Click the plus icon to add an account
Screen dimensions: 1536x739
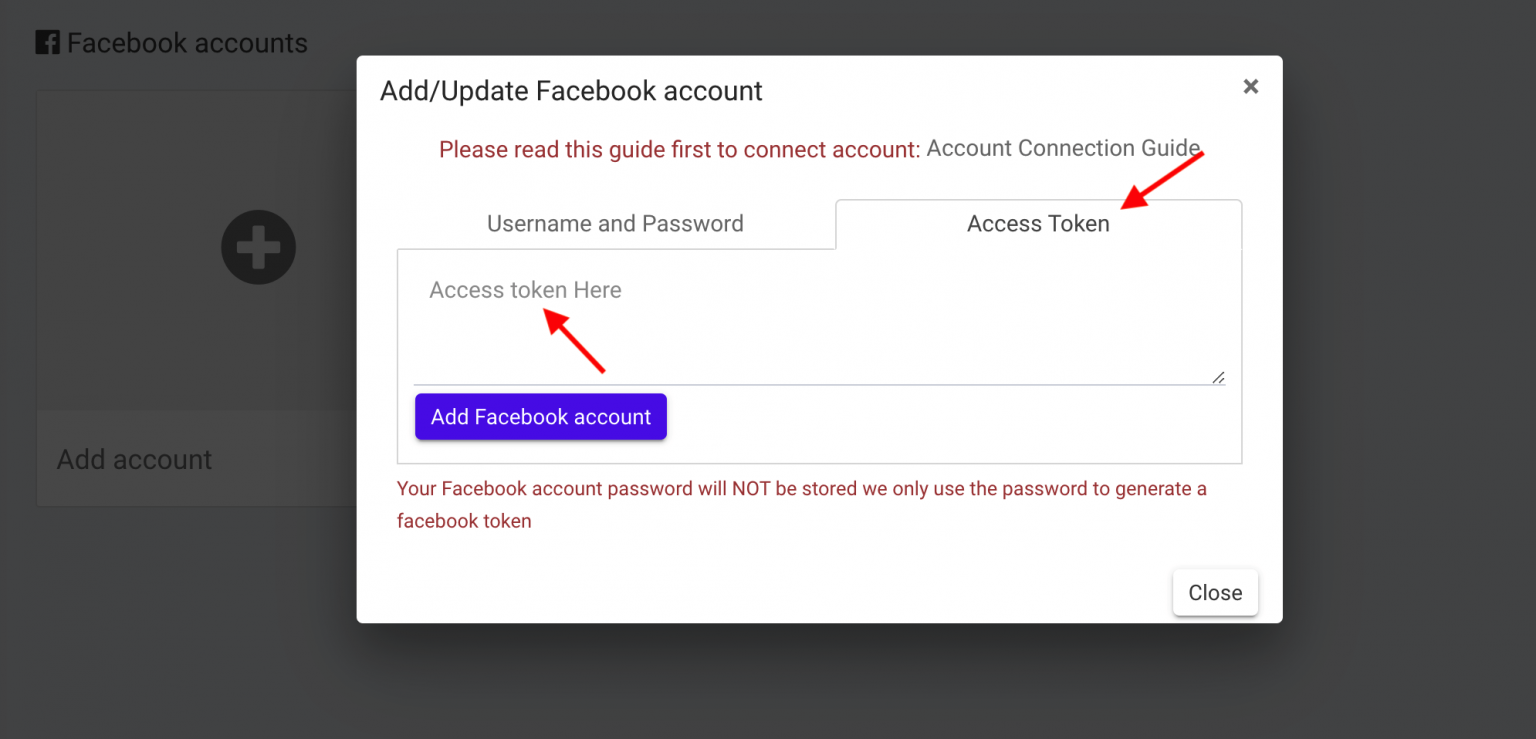[258, 247]
